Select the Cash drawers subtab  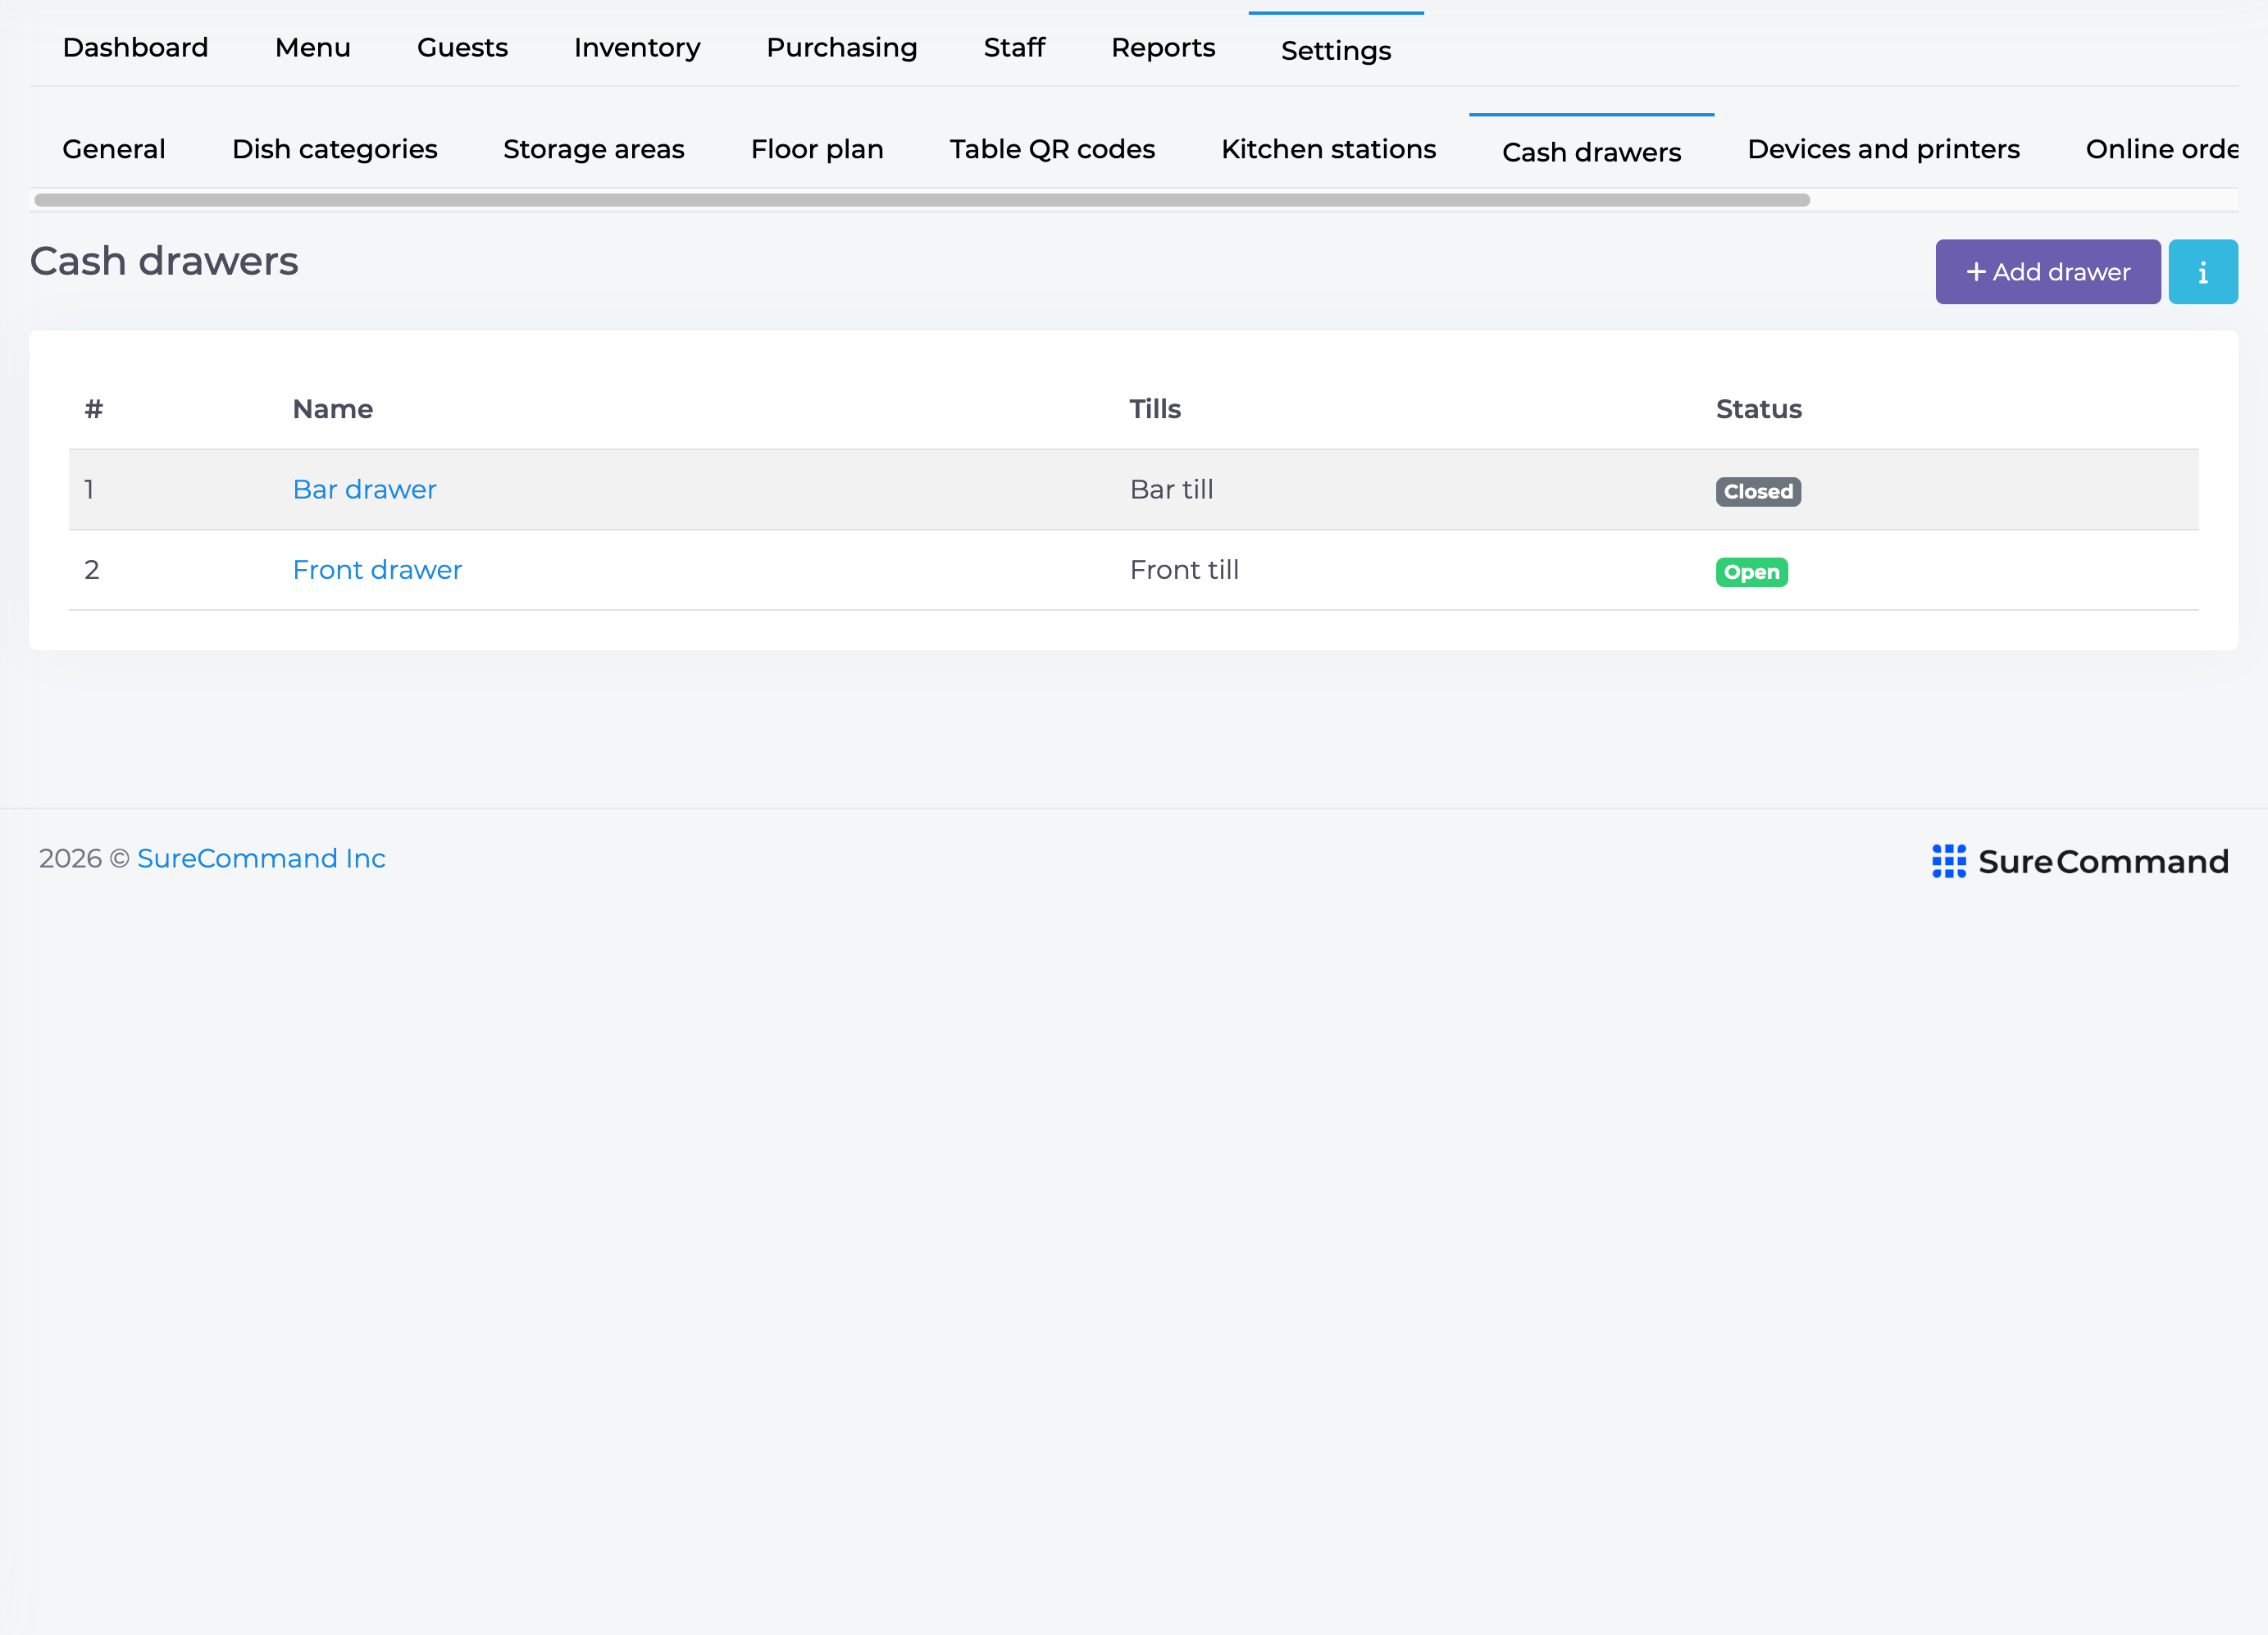1591,152
